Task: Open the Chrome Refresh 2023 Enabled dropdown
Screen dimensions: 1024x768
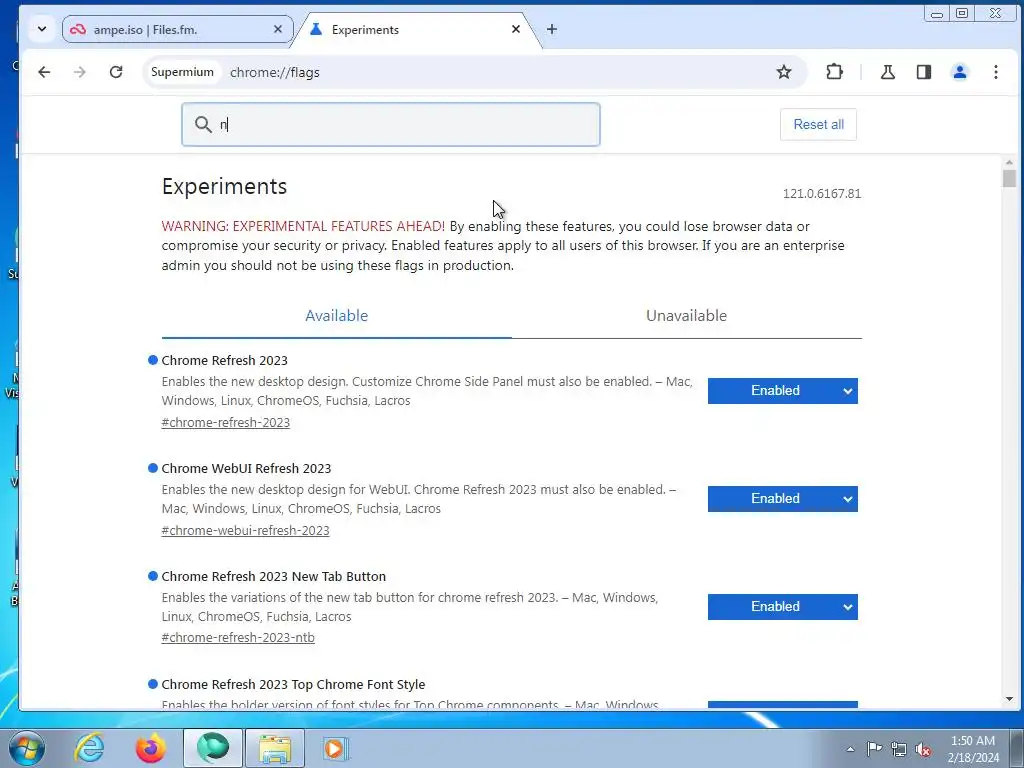Action: [782, 391]
